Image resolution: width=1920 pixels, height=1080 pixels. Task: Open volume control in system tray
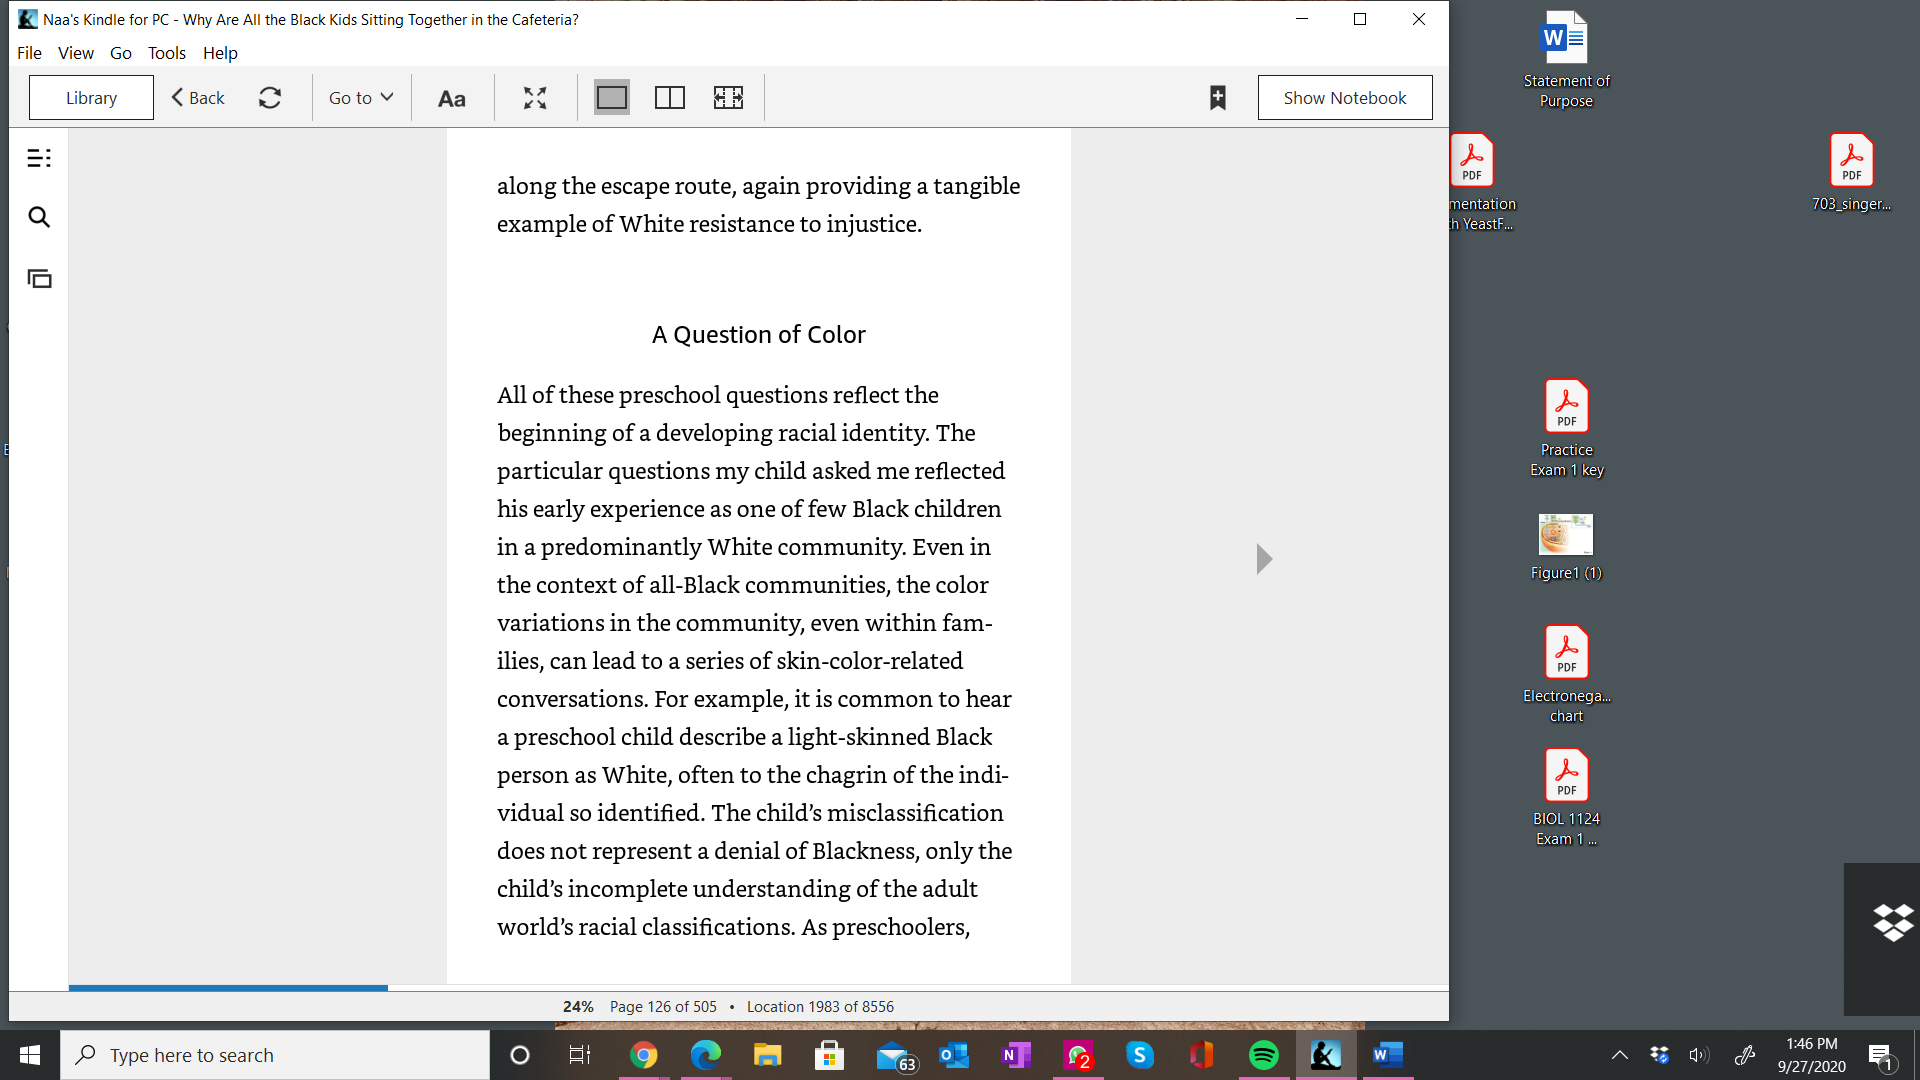(x=1699, y=1055)
